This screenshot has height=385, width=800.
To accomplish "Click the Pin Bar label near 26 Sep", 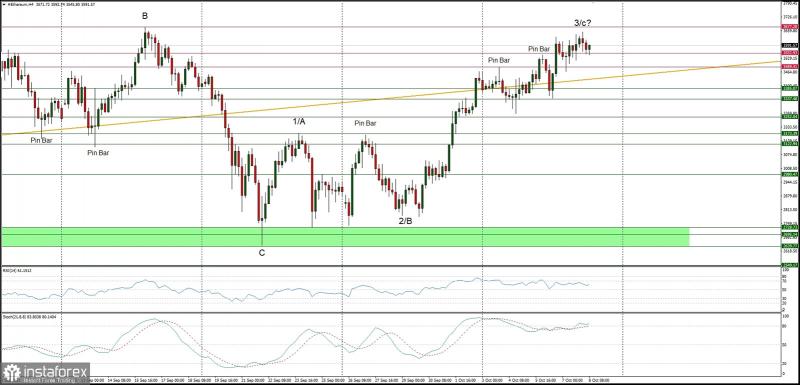I will [365, 123].
